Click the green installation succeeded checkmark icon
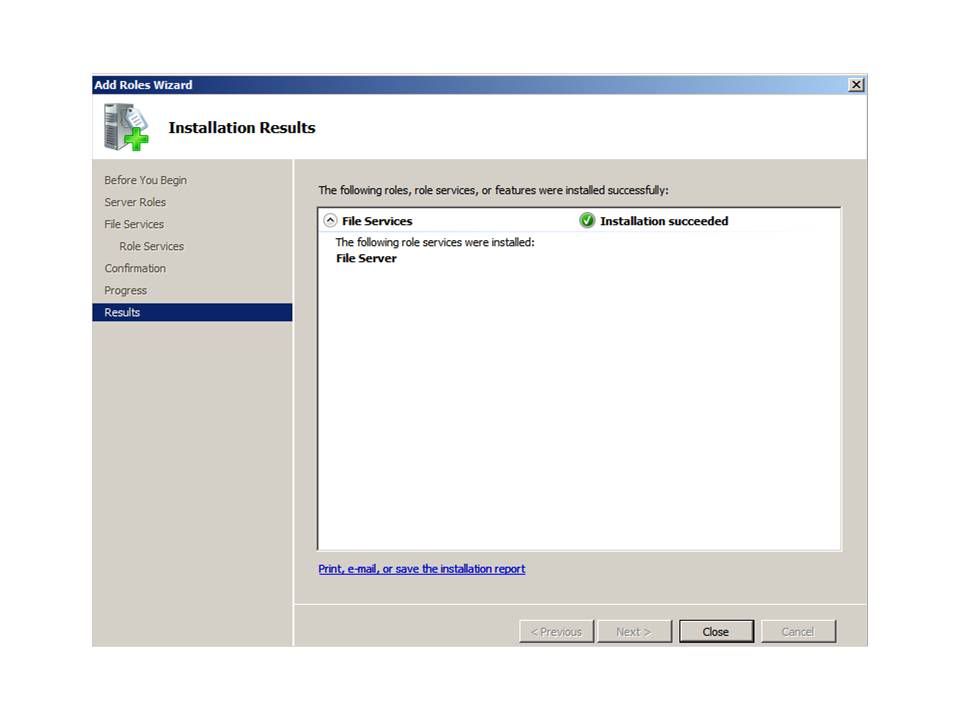 tap(587, 221)
